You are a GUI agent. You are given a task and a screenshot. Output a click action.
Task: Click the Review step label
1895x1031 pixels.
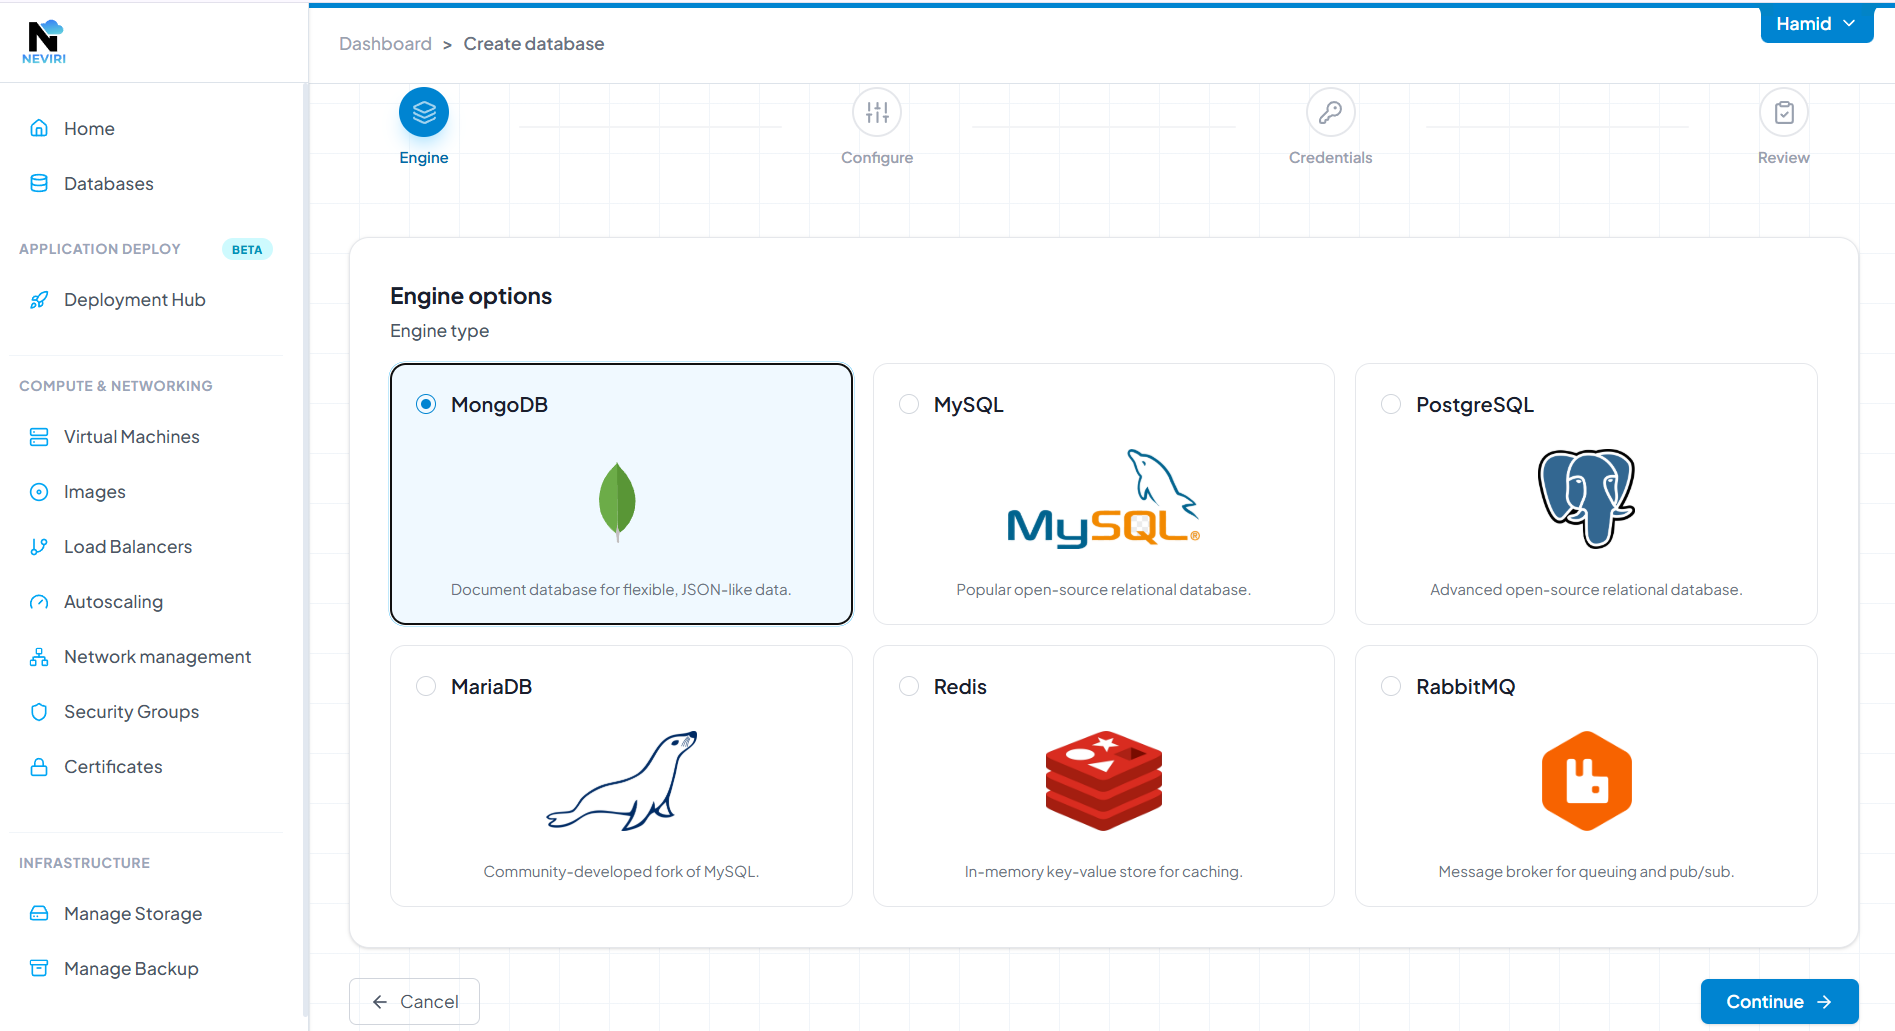(1784, 158)
